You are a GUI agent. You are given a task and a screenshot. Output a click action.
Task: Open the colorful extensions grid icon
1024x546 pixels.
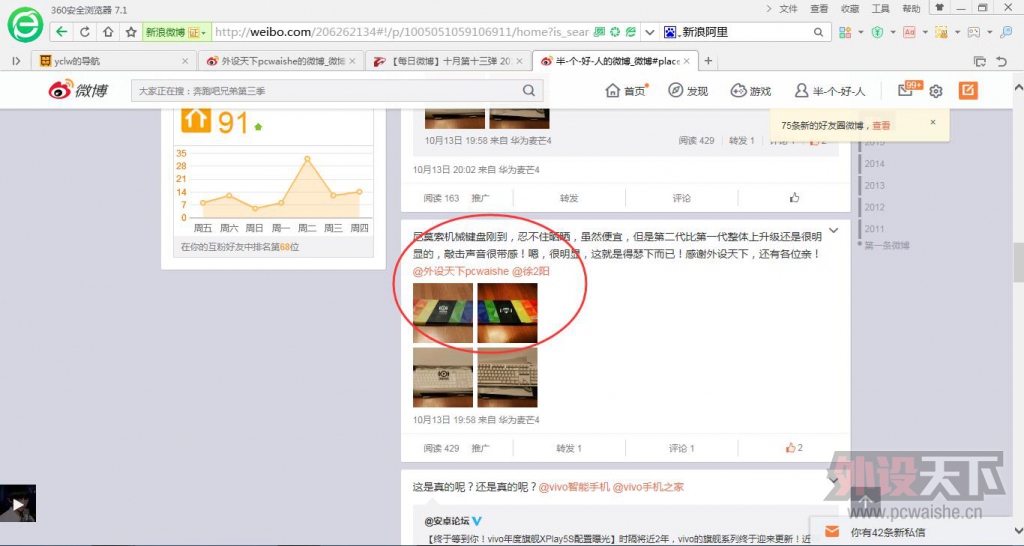[845, 32]
